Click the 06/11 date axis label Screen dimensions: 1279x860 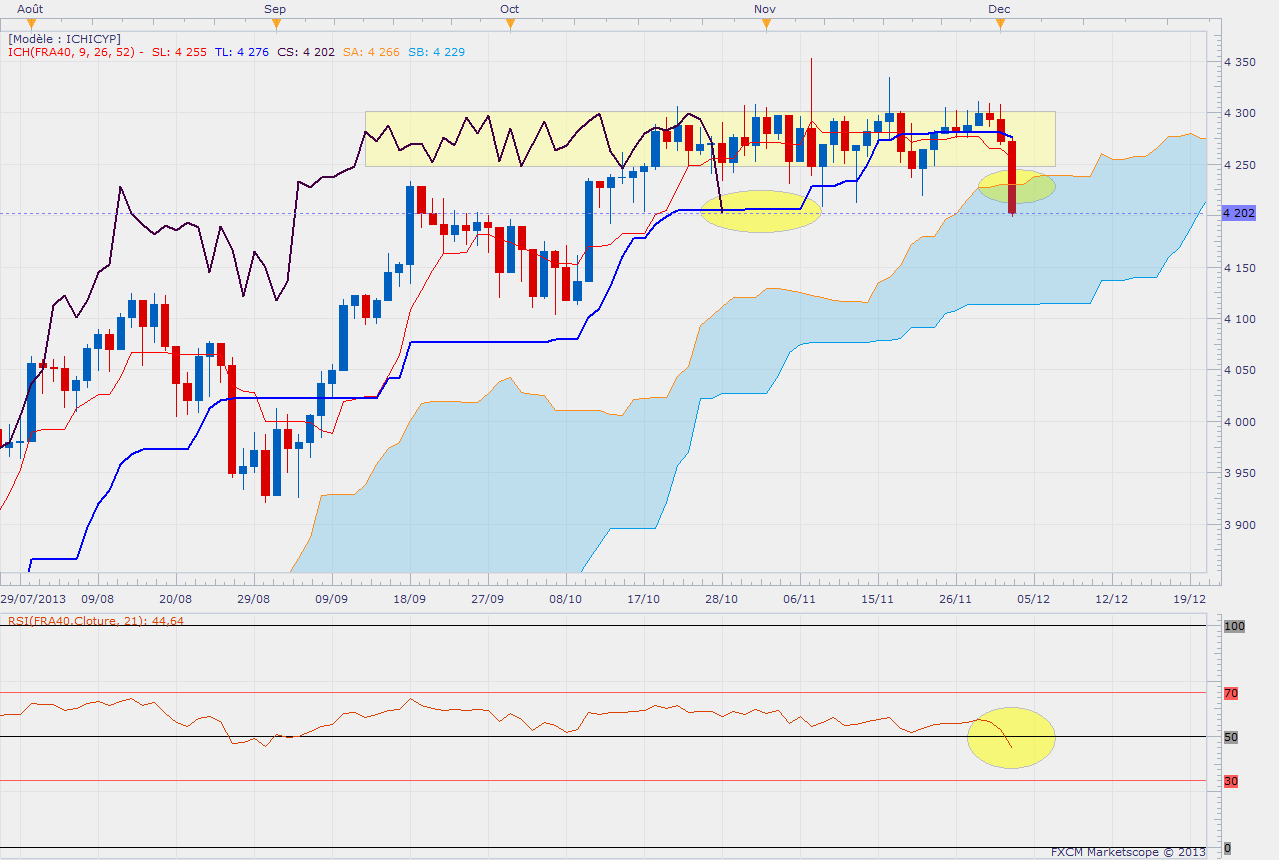tap(800, 598)
